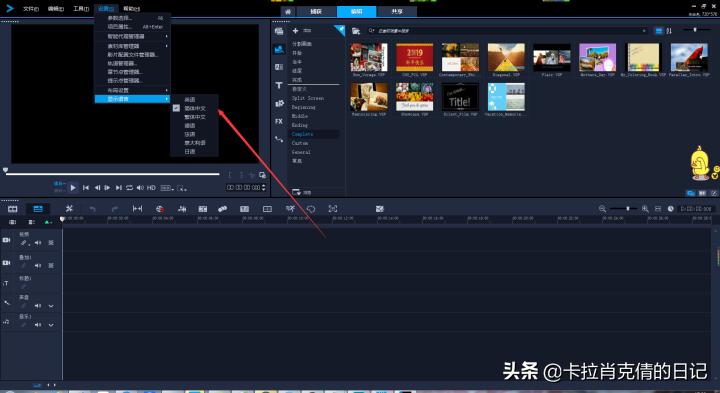This screenshot has height=393, width=720.
Task: Open the preview aspect ratio dropdown
Action: (x=167, y=188)
